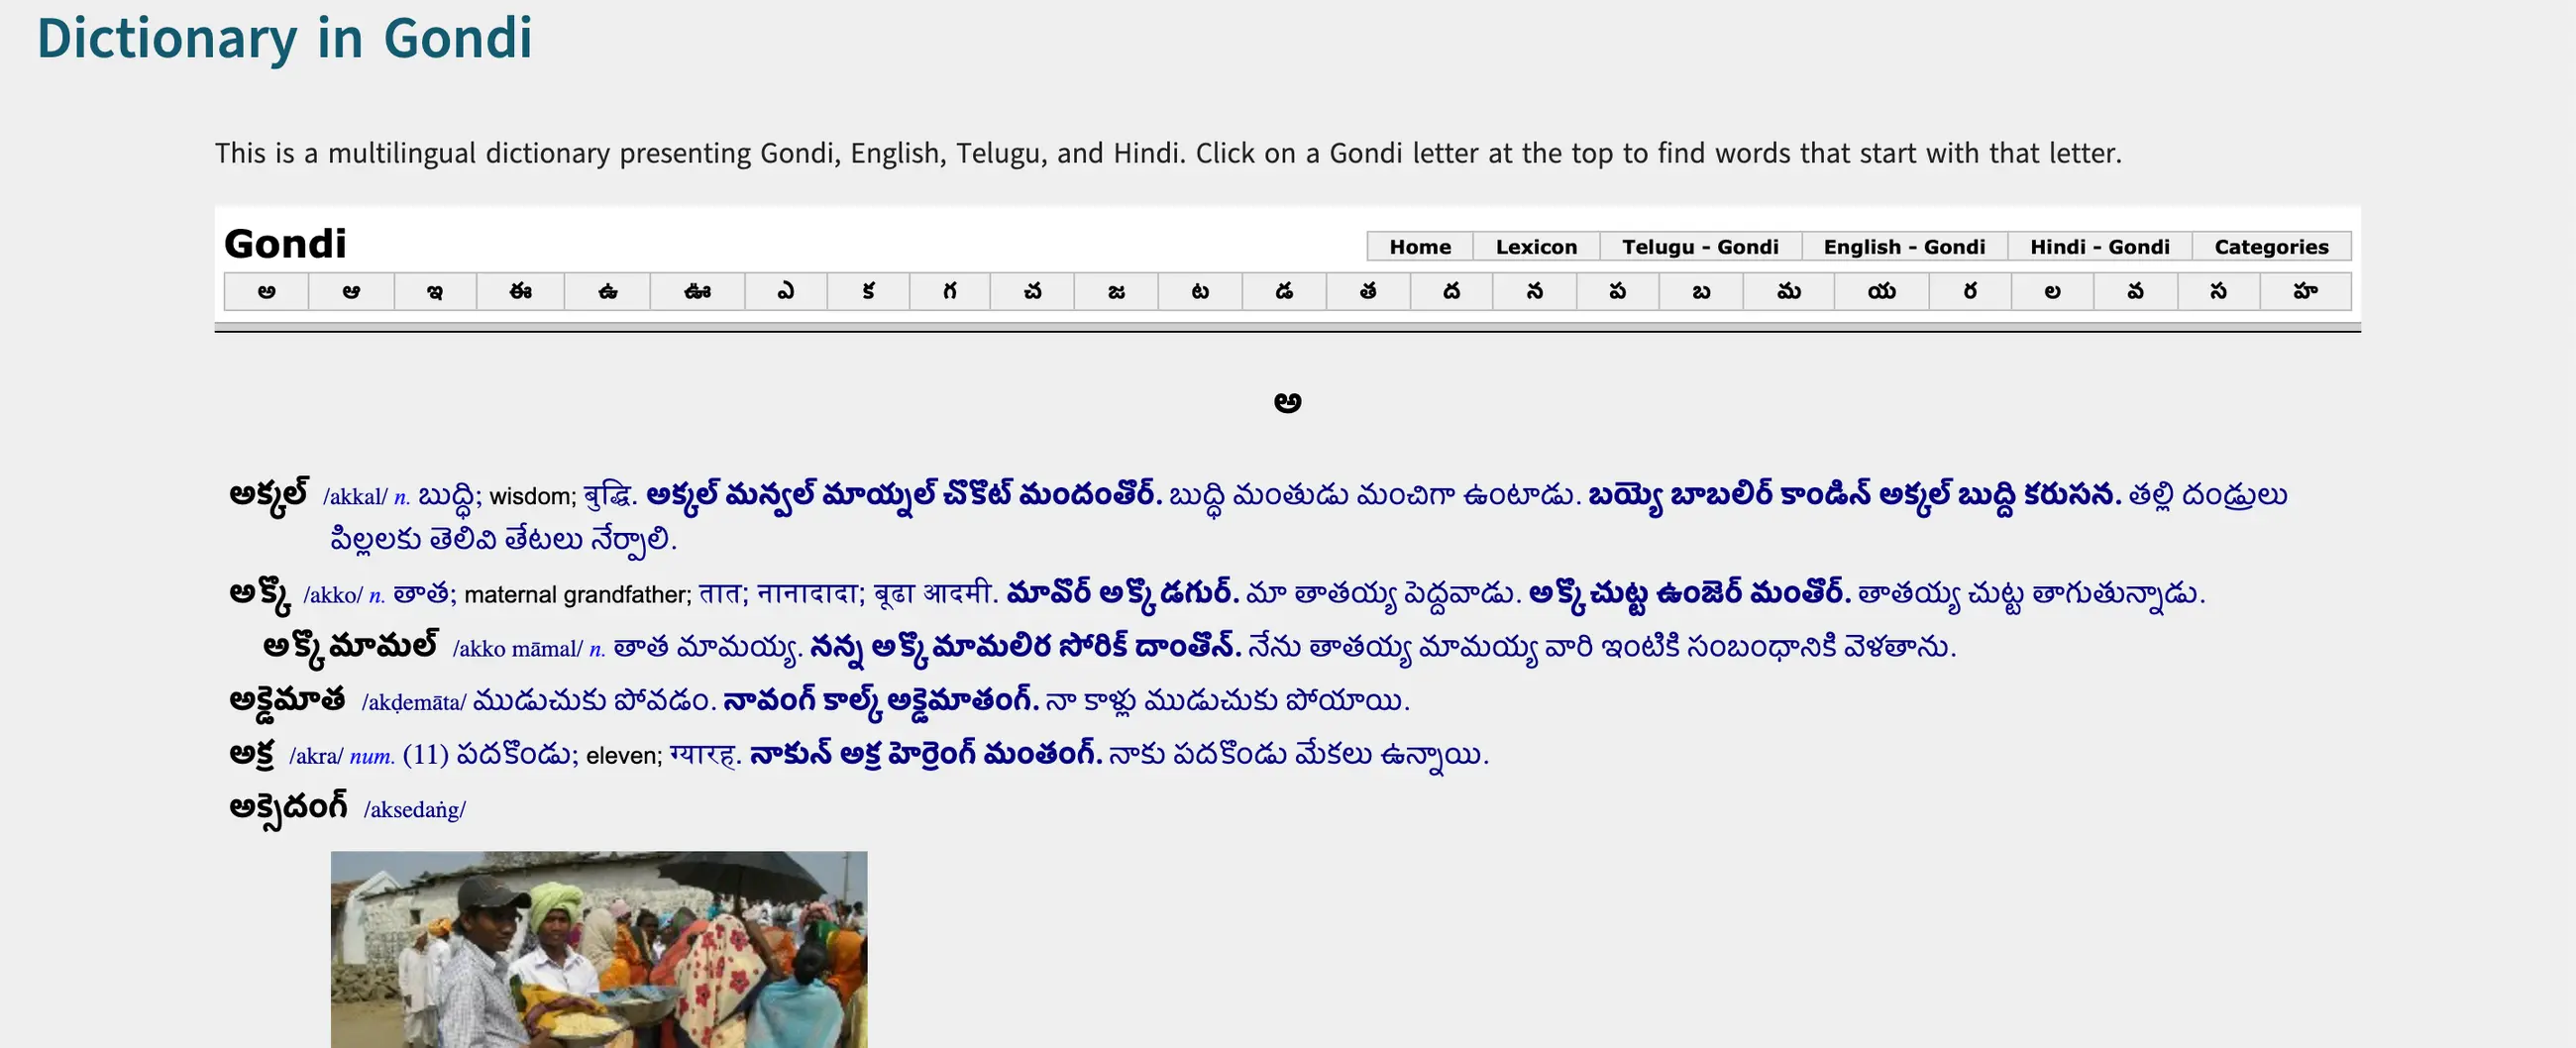Select the letter ర in alphabet row
Viewport: 2576px width, 1048px height.
click(x=1970, y=292)
